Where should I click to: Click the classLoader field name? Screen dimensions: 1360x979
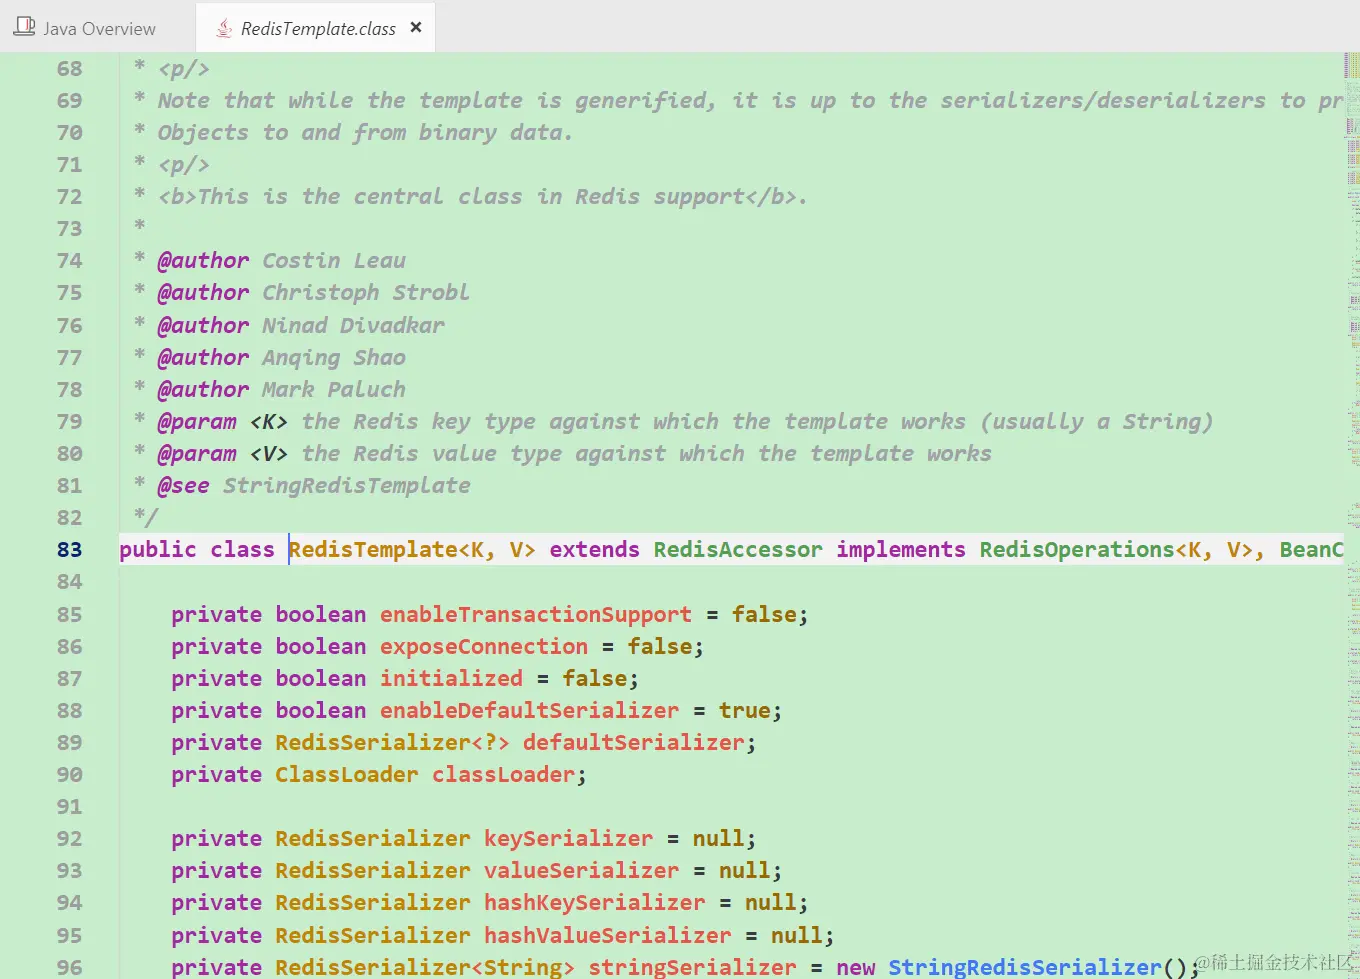pos(504,774)
